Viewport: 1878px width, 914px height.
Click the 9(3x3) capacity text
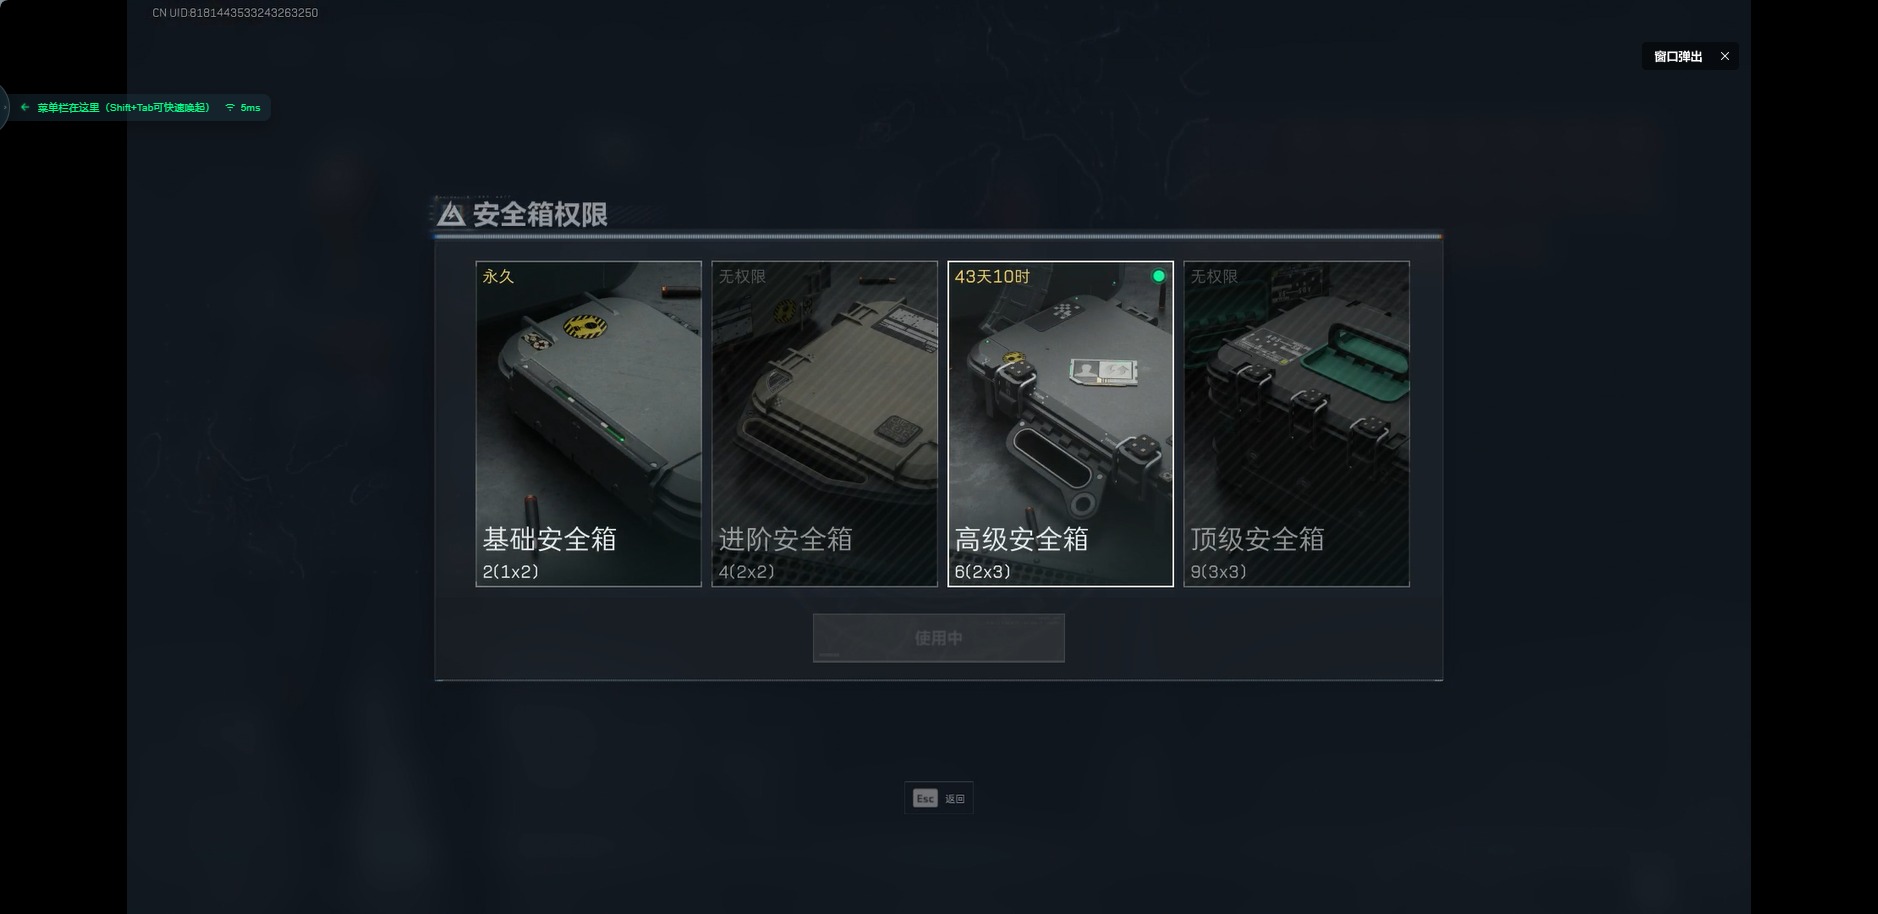(x=1218, y=572)
